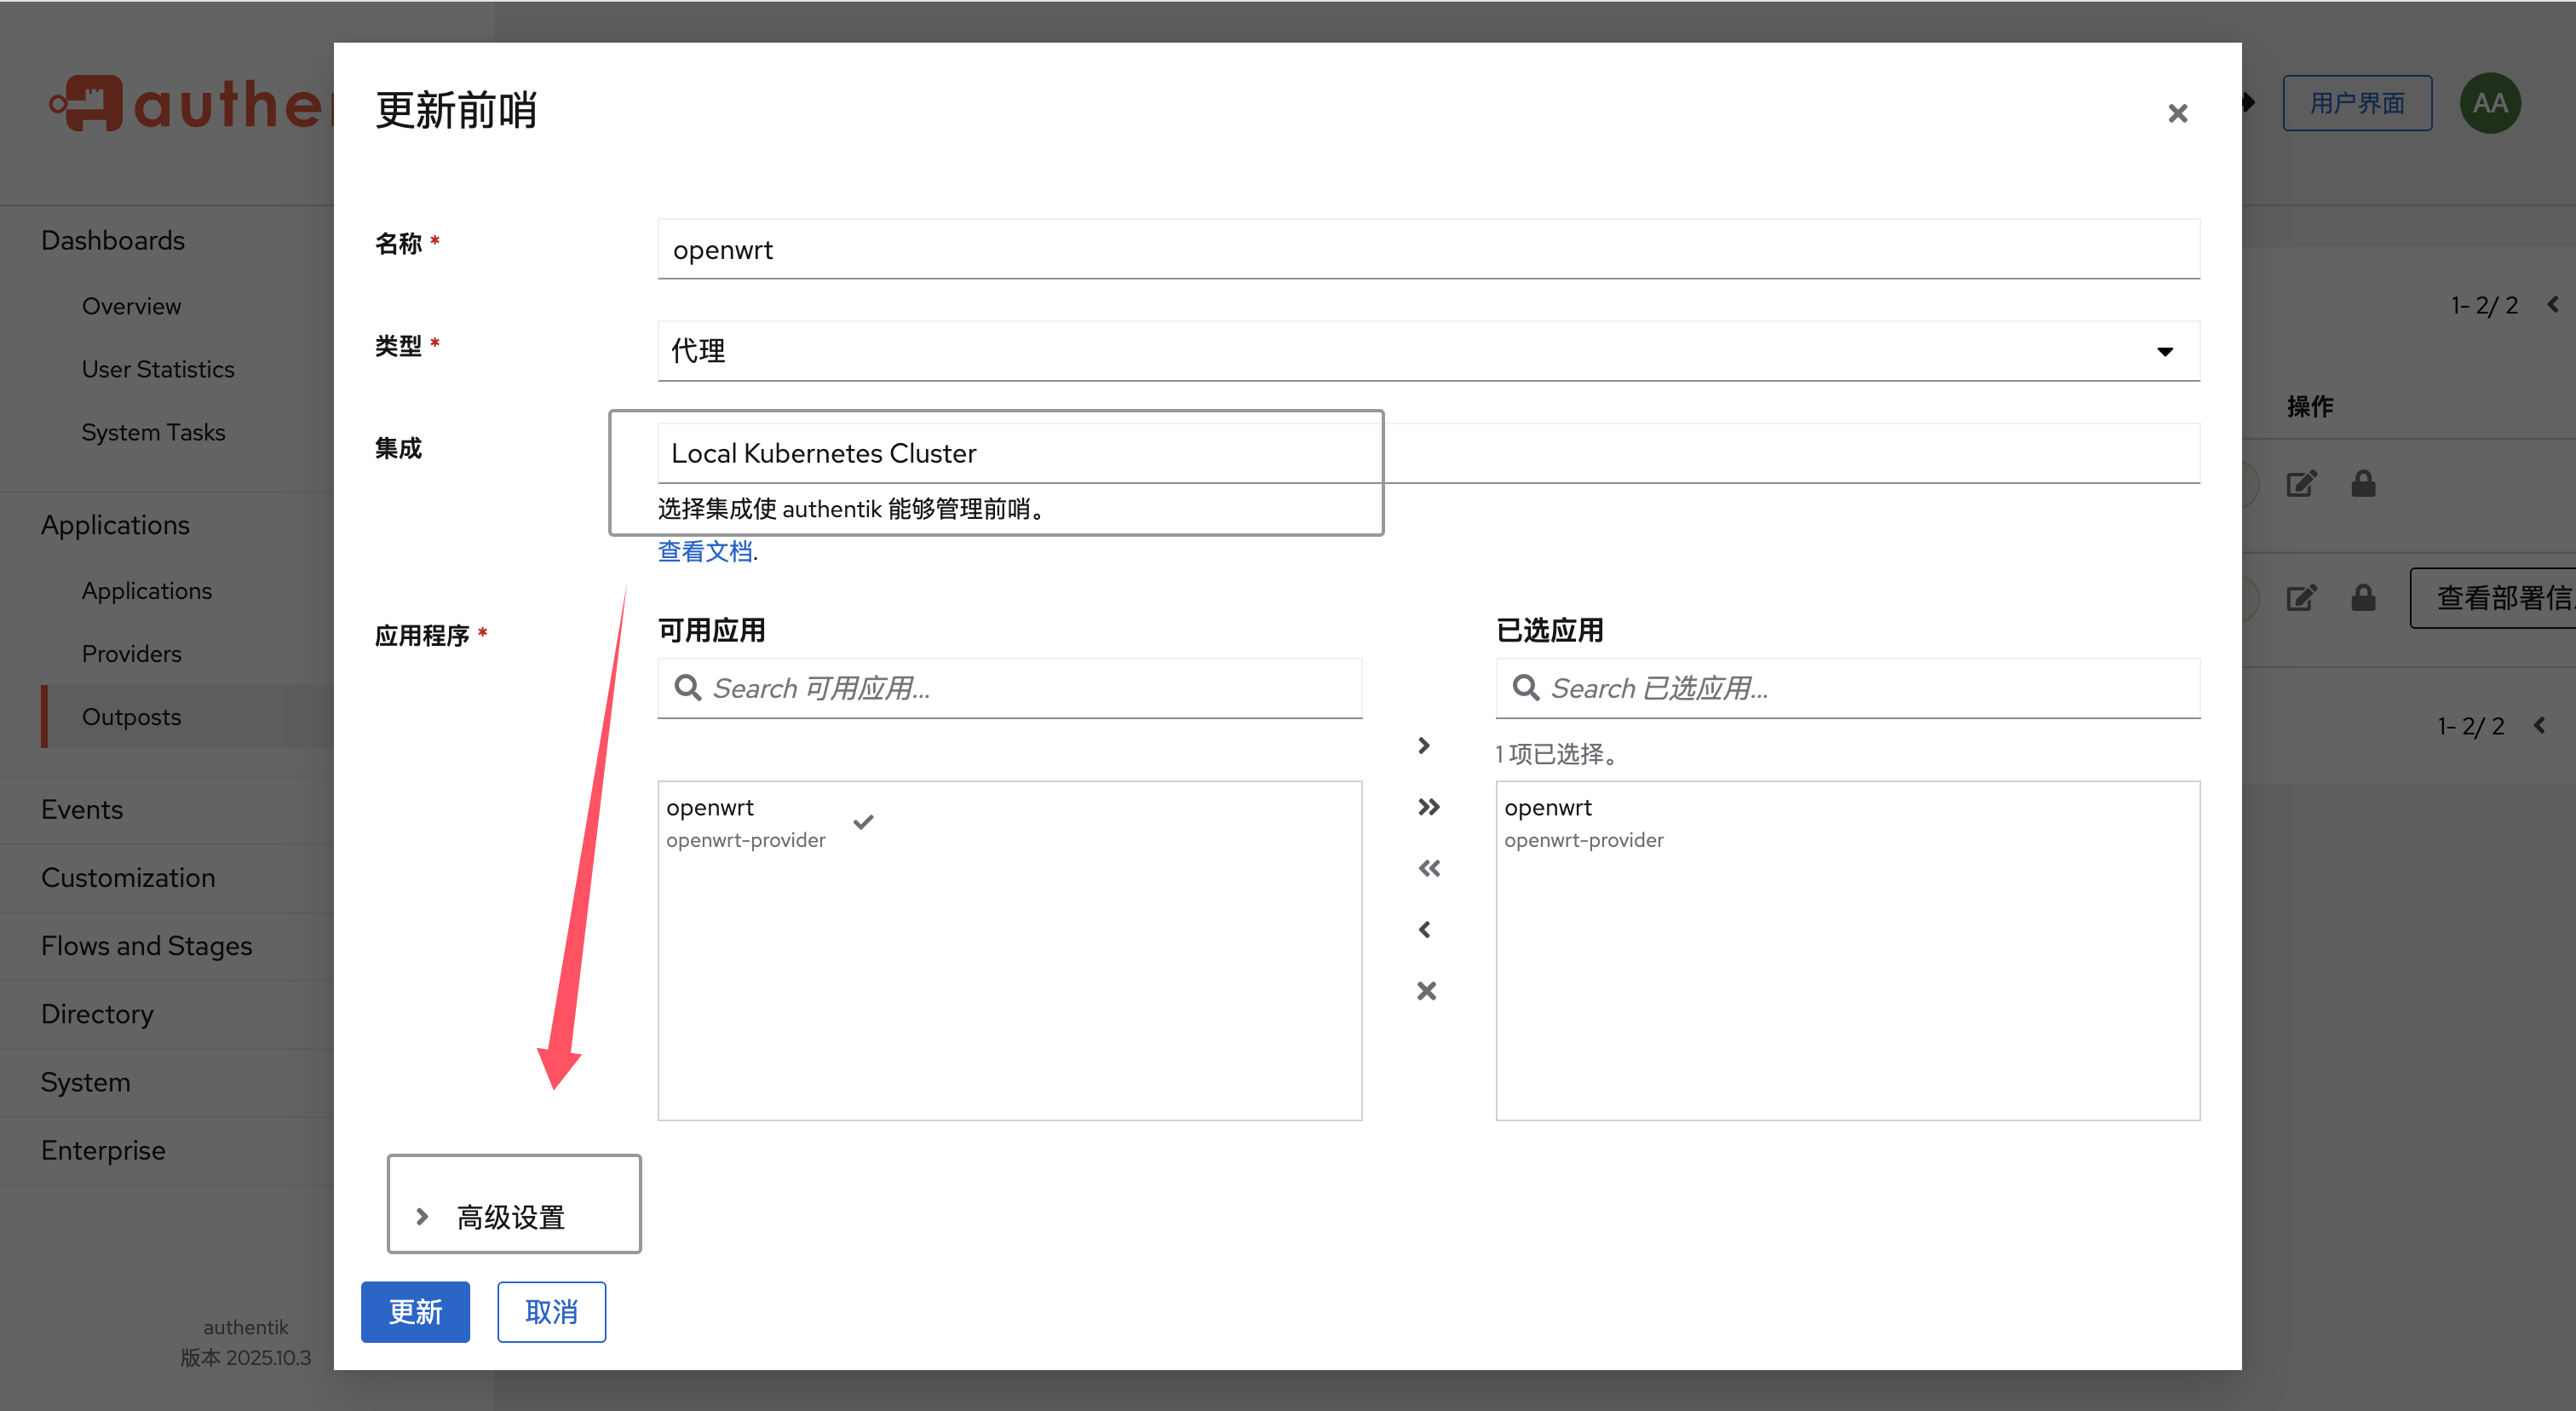Click the first row edit icon
Image resolution: width=2576 pixels, height=1411 pixels.
(x=2300, y=485)
